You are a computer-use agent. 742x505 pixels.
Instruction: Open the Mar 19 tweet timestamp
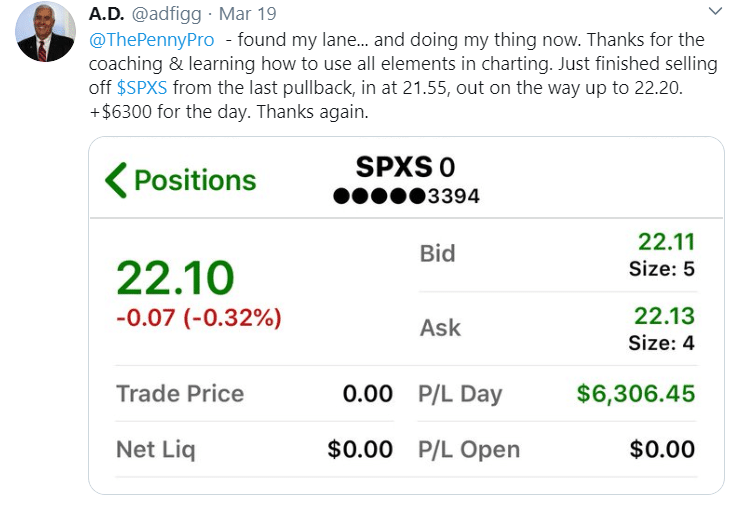247,14
